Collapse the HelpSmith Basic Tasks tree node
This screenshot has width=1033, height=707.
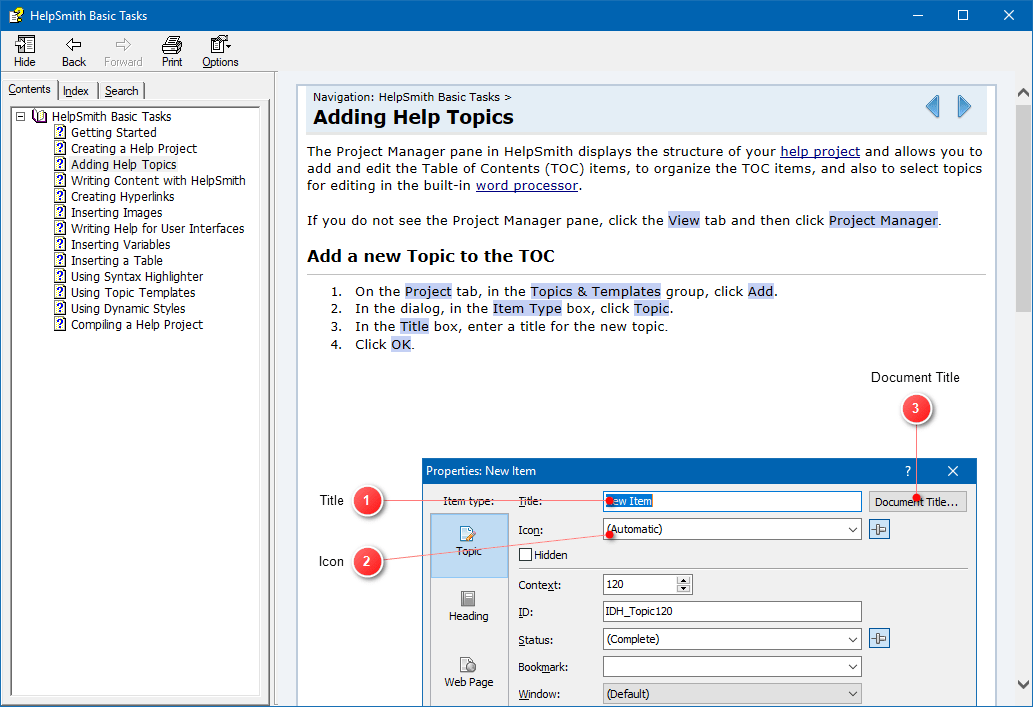click(x=20, y=117)
